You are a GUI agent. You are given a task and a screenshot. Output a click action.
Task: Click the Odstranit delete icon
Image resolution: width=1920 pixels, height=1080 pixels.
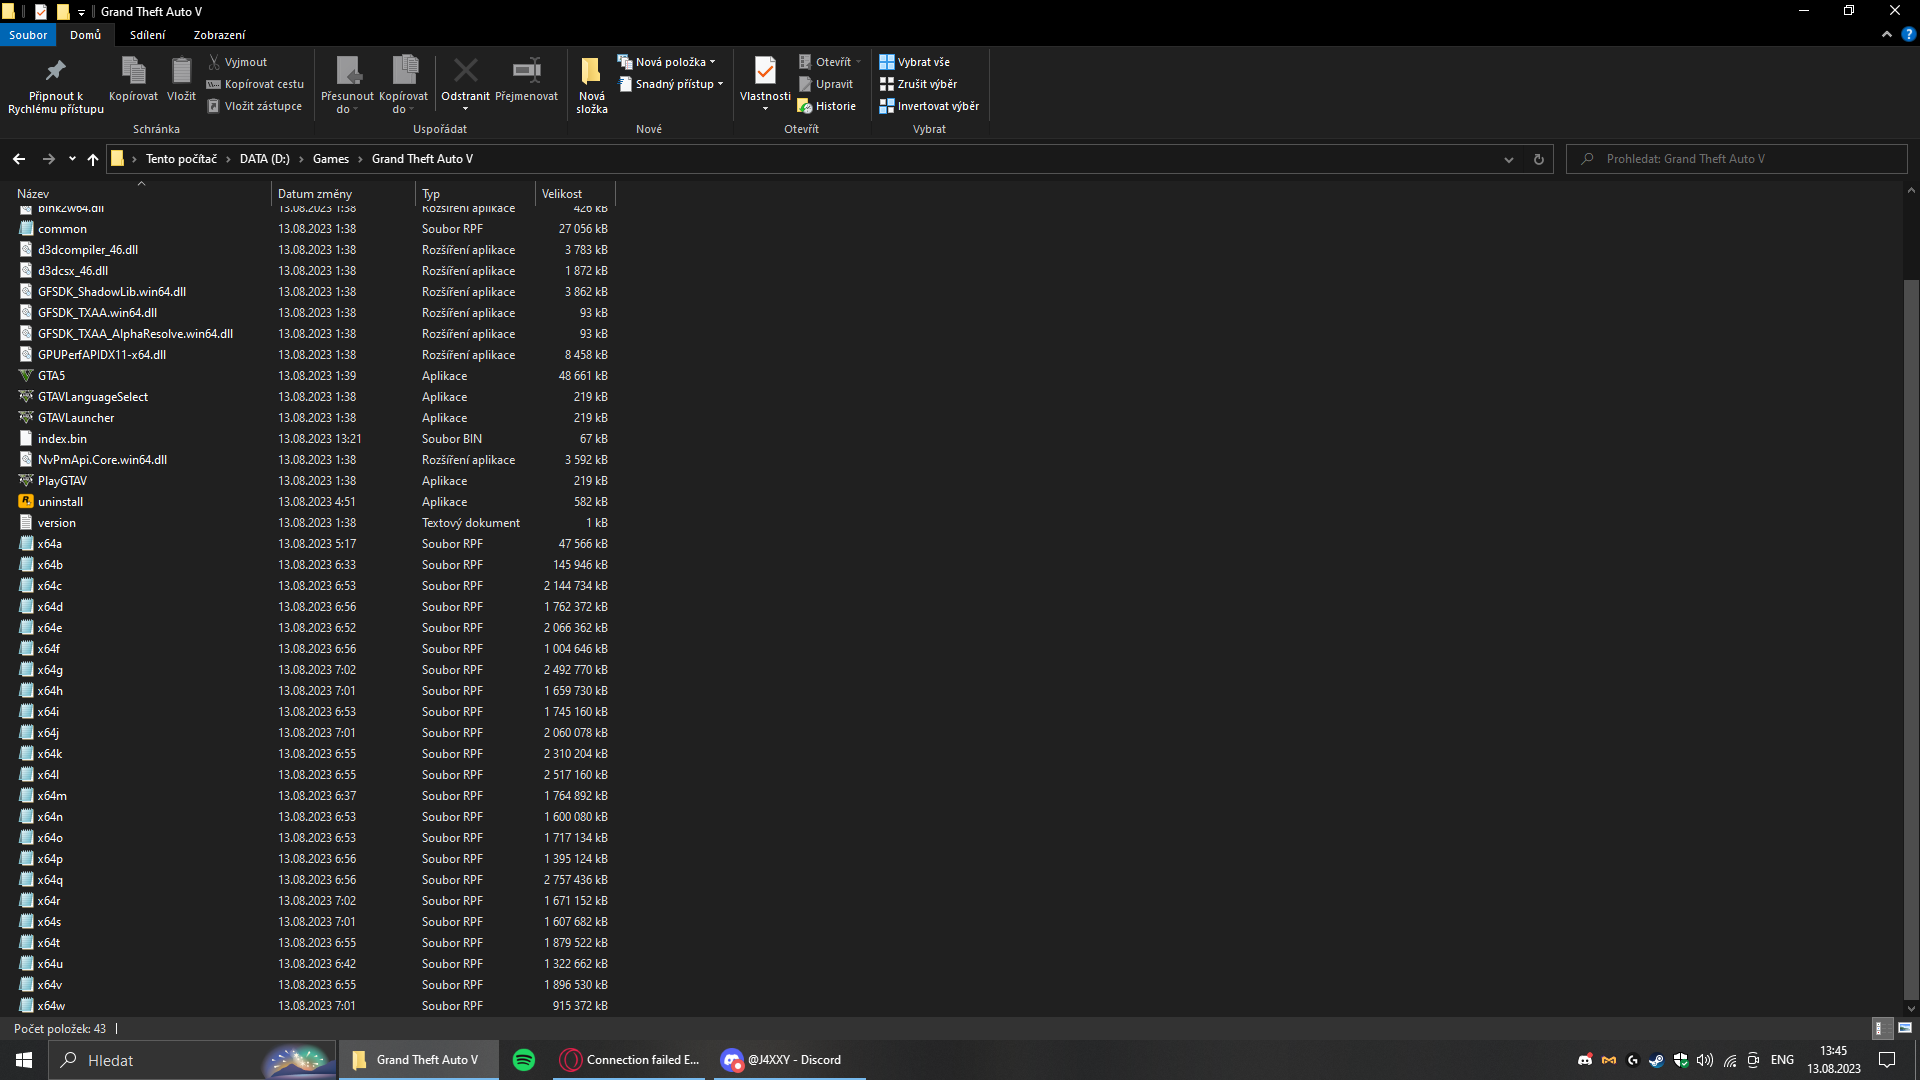click(x=465, y=71)
